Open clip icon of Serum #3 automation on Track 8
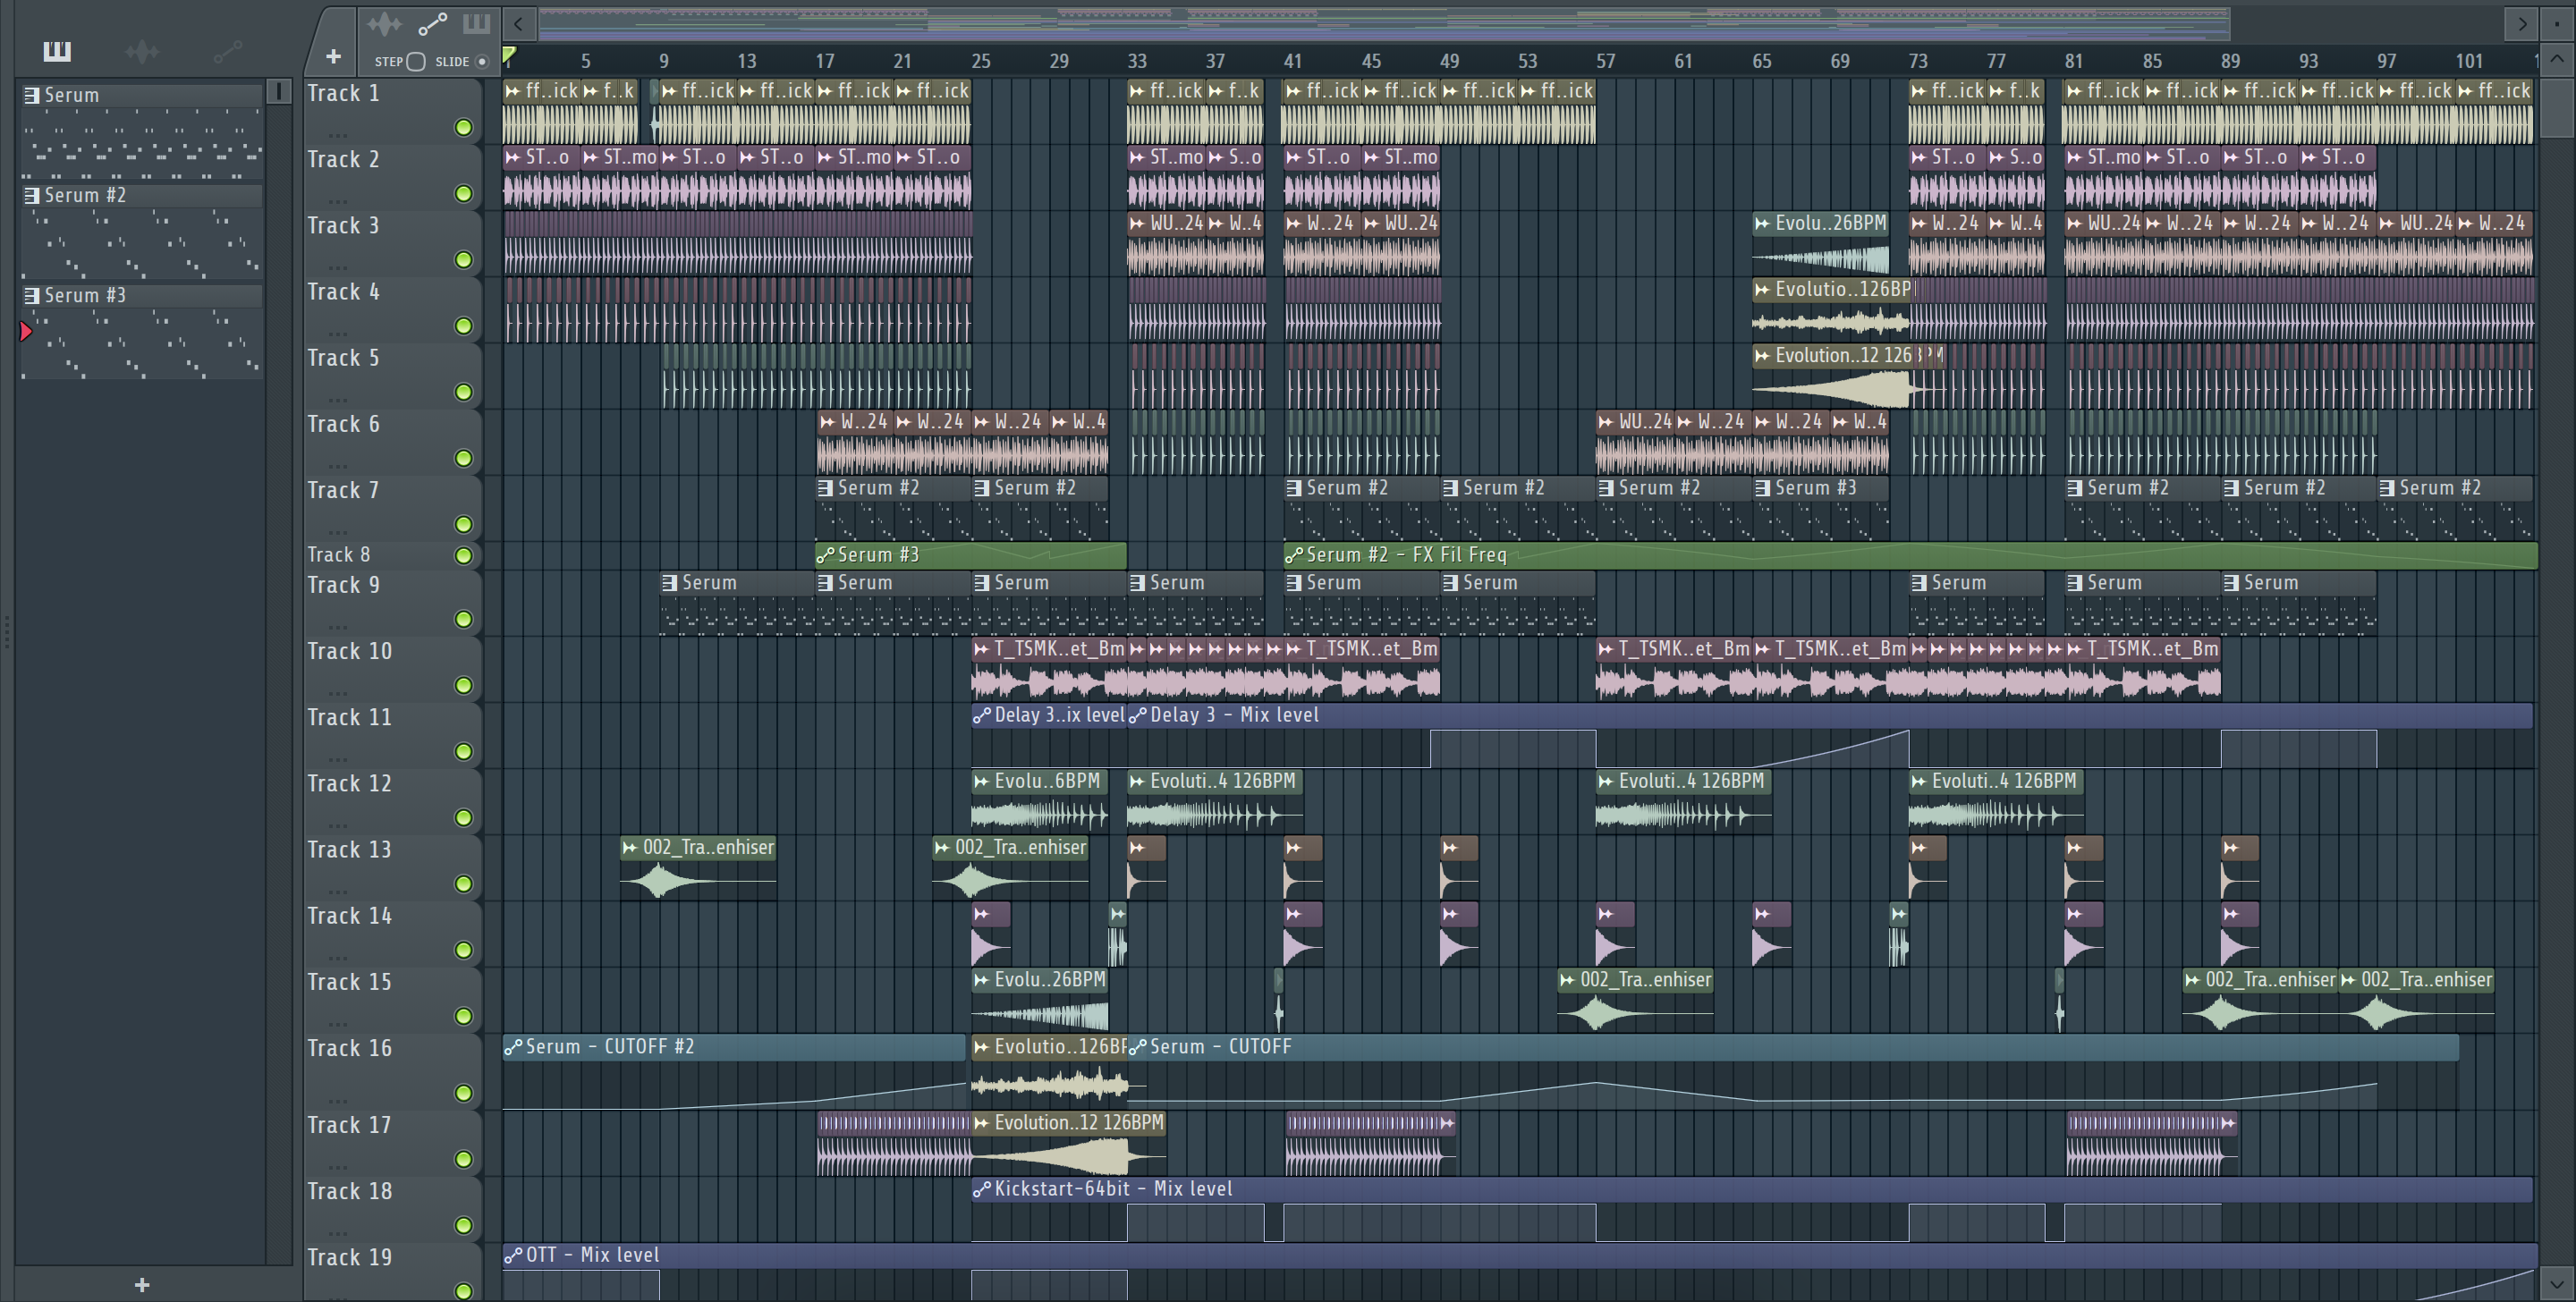 click(825, 555)
